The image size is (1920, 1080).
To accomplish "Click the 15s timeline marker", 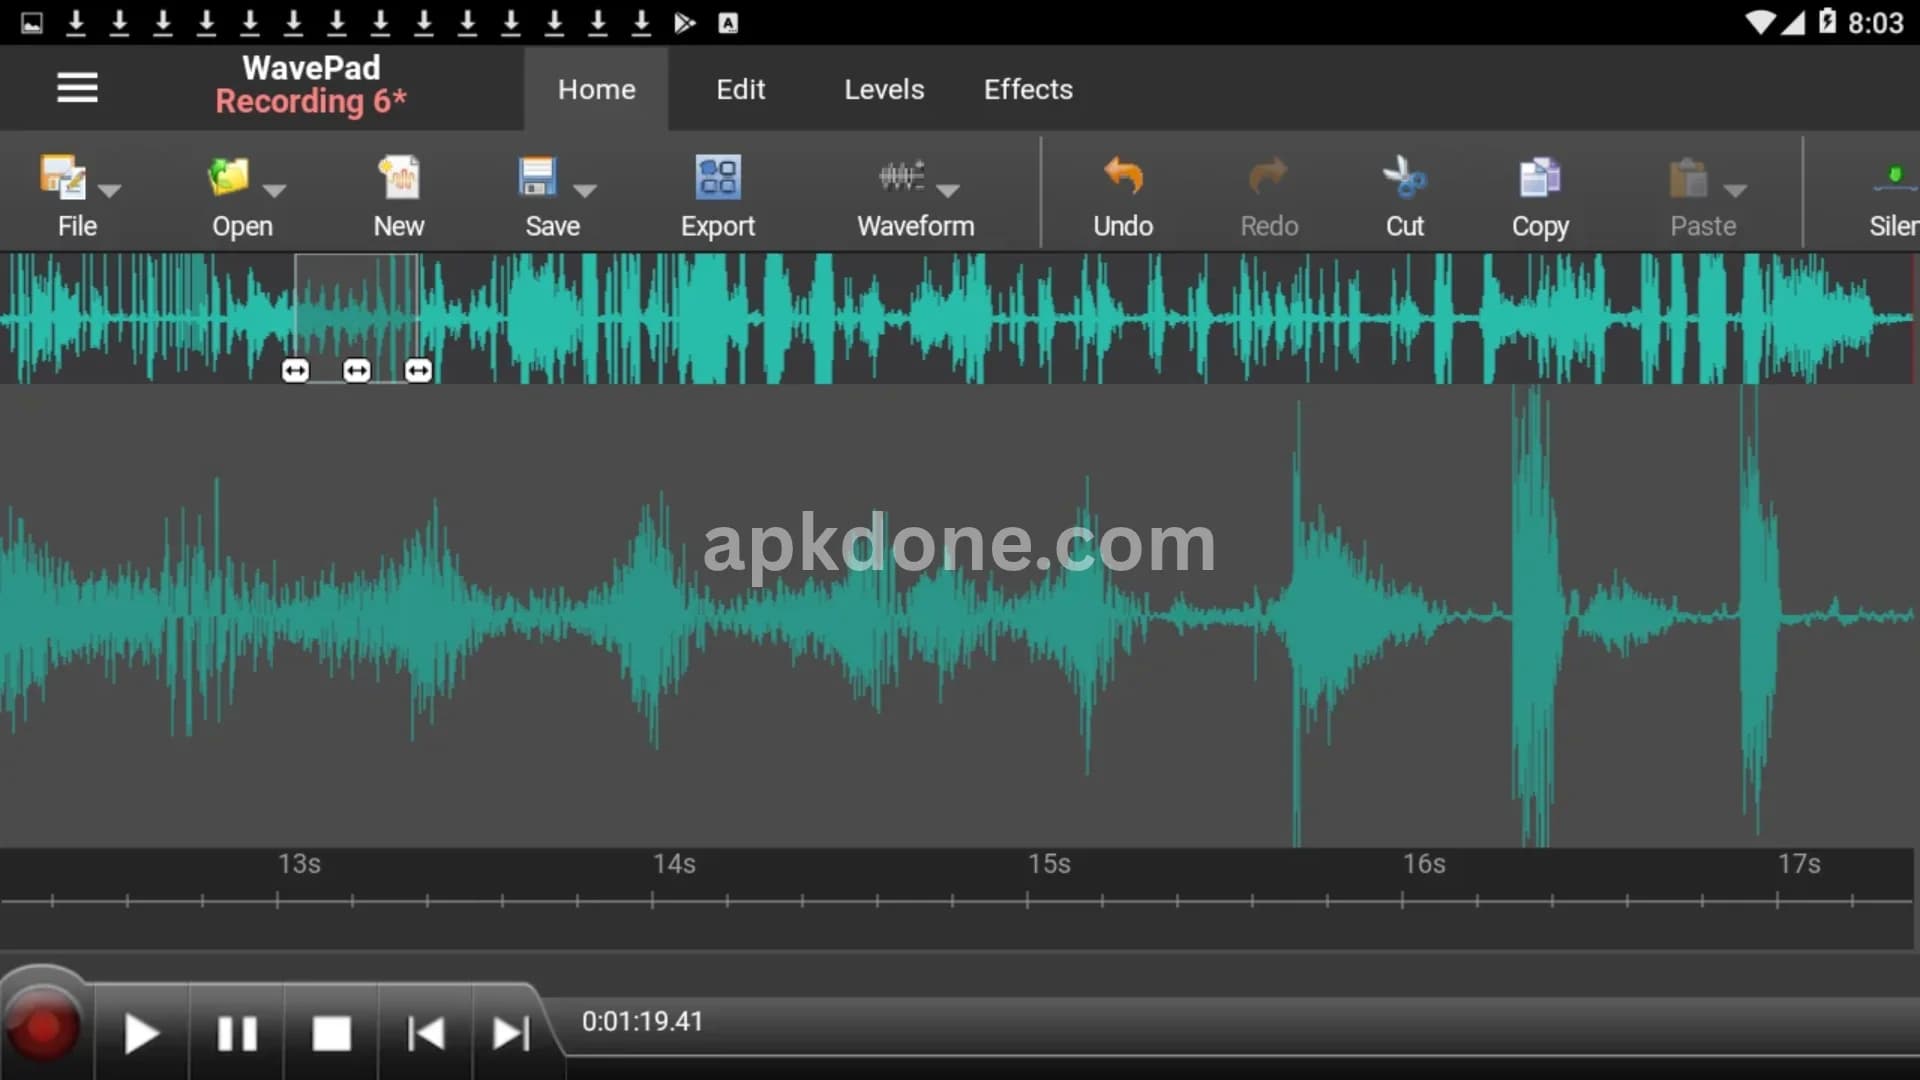I will pos(1049,863).
